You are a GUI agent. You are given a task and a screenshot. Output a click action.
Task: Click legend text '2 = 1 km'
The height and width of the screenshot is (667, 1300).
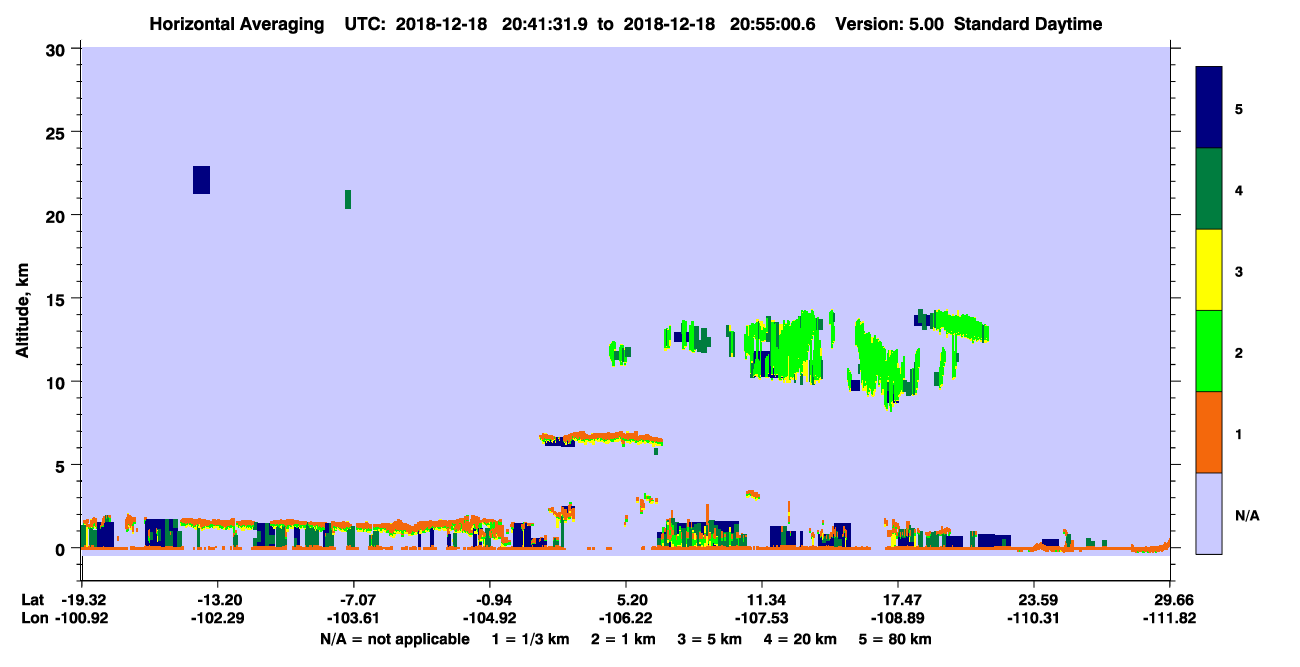623,639
